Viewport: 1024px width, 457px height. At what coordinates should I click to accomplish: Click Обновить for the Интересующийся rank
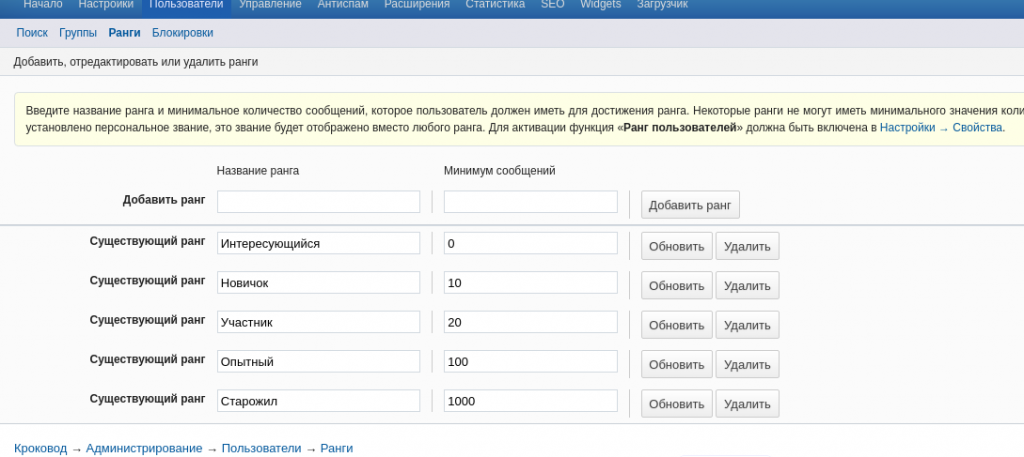pos(676,246)
